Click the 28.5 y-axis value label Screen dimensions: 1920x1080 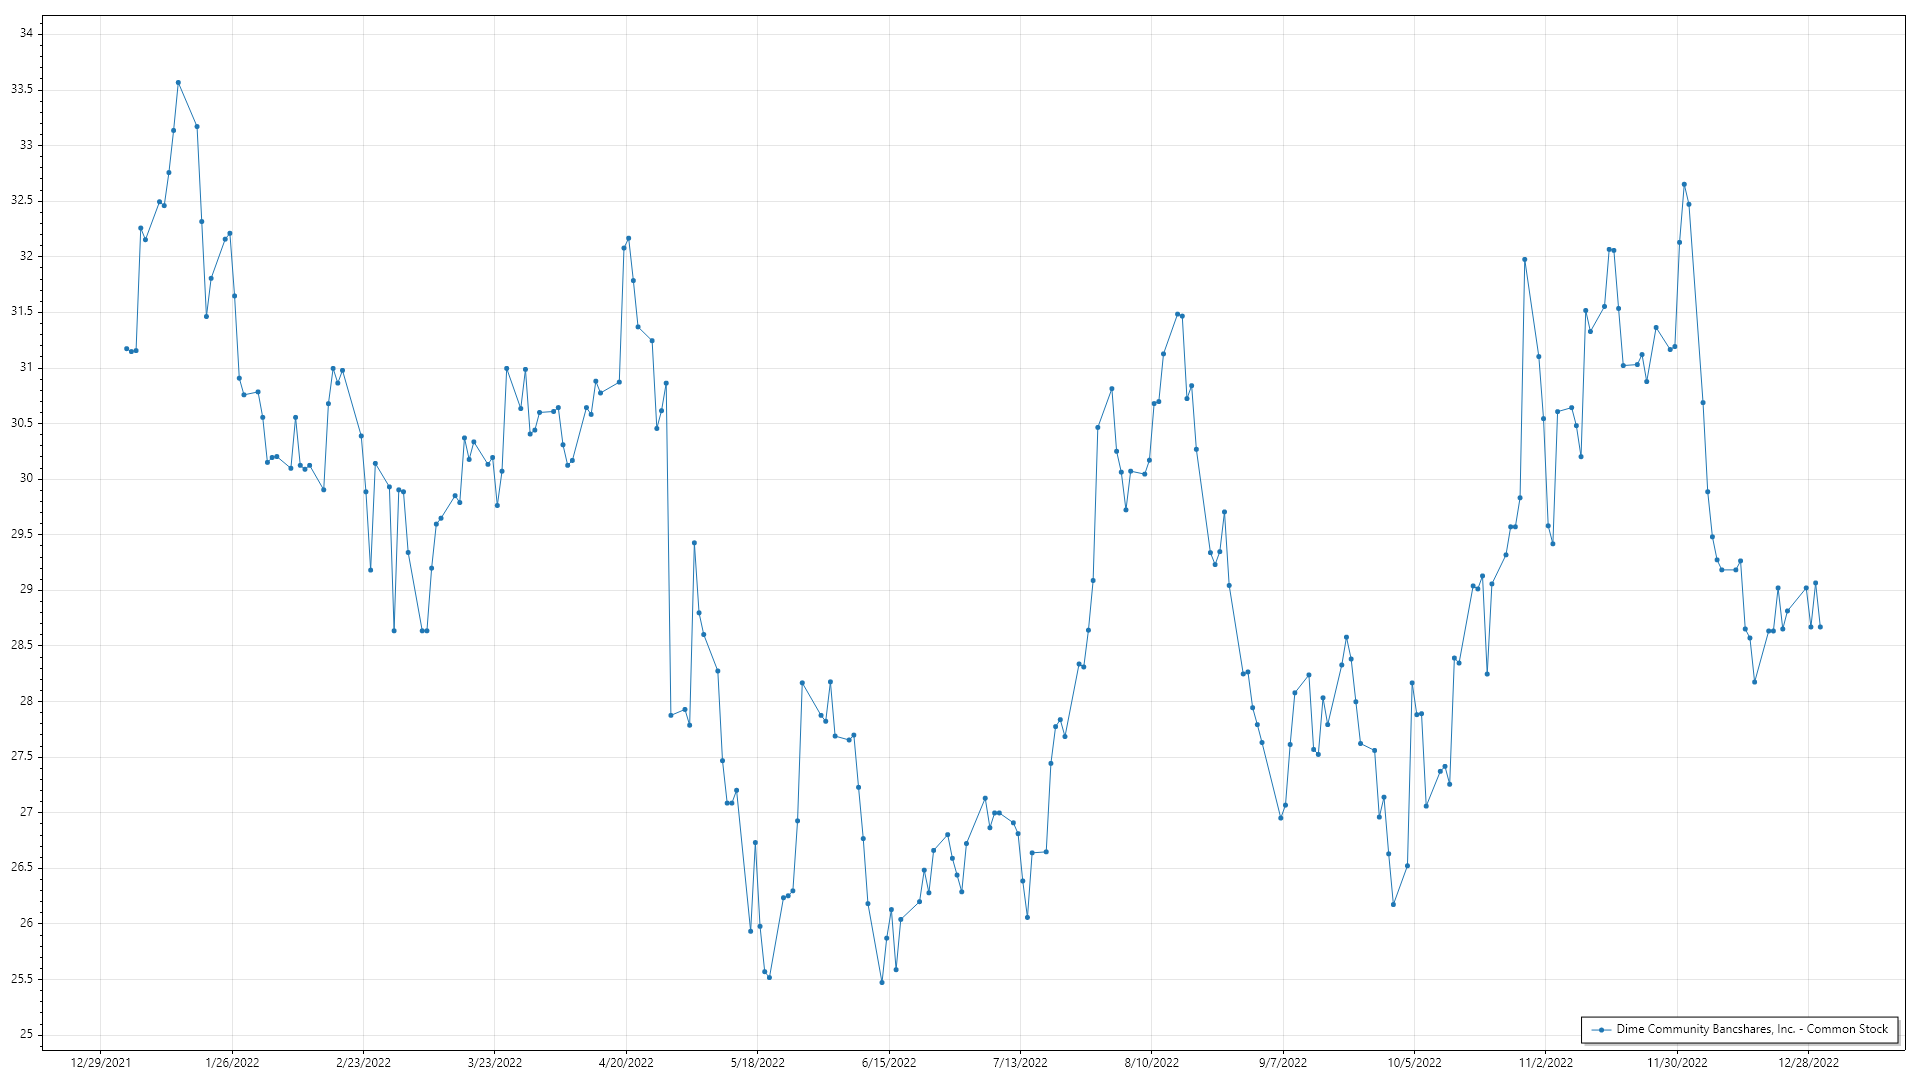22,645
